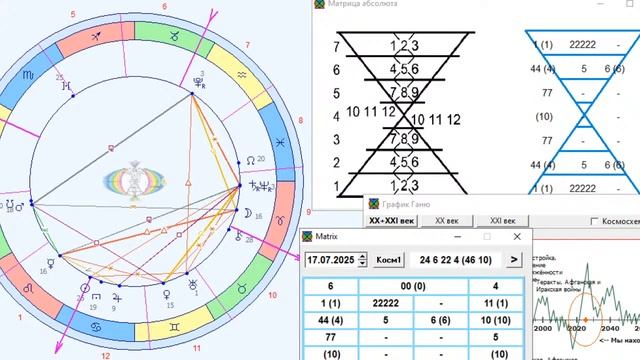Click the Chiron glyph labeled 28

coord(239,235)
